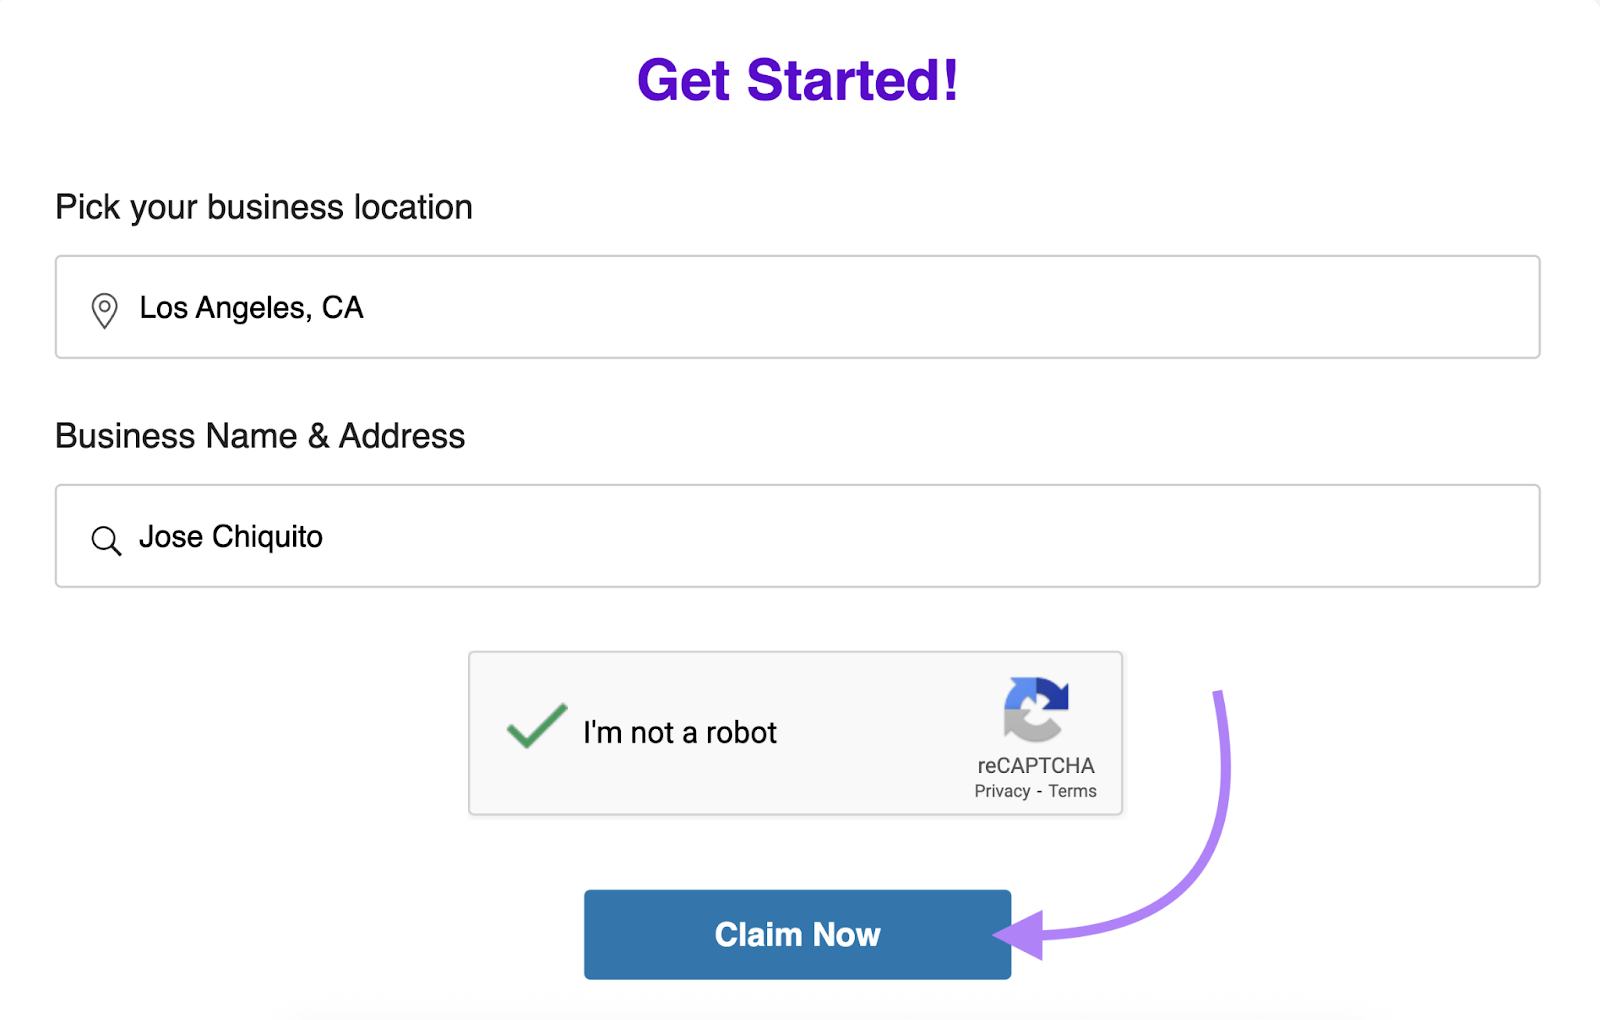Viewport: 1600px width, 1020px height.
Task: Click the "I'm not a robot" text label
Action: click(679, 732)
